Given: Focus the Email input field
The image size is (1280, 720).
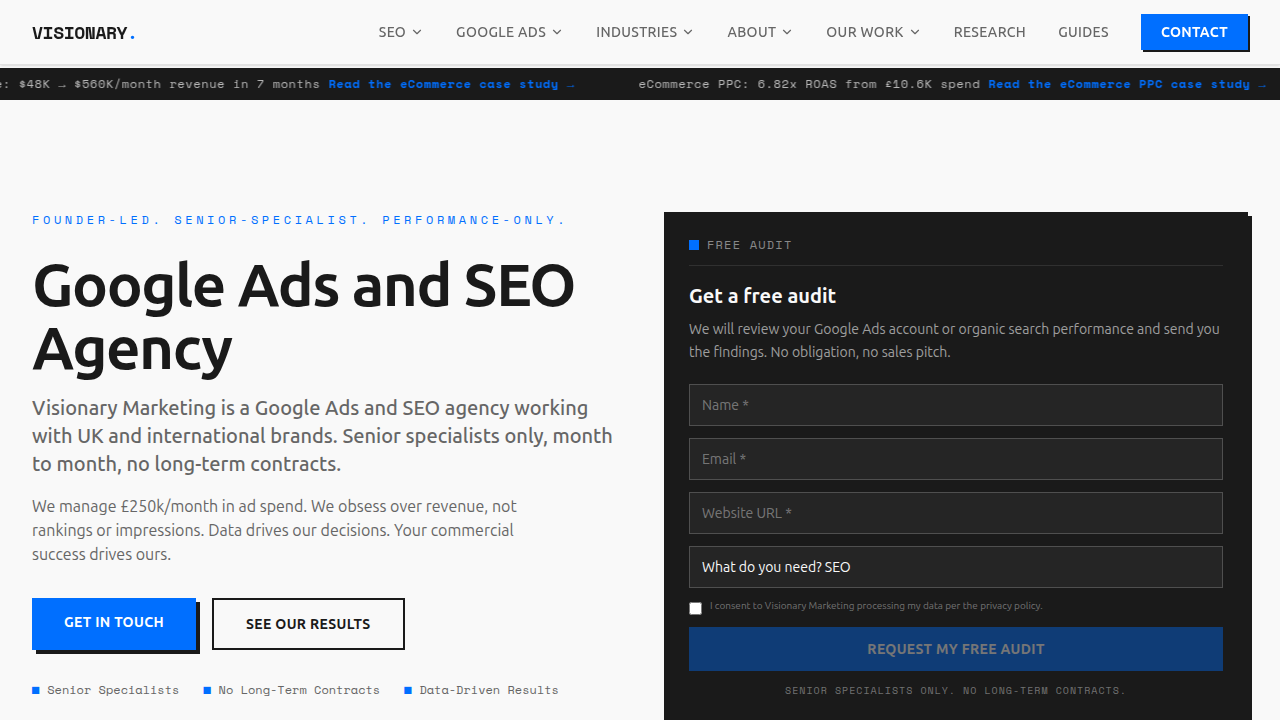Looking at the screenshot, I should pos(956,459).
